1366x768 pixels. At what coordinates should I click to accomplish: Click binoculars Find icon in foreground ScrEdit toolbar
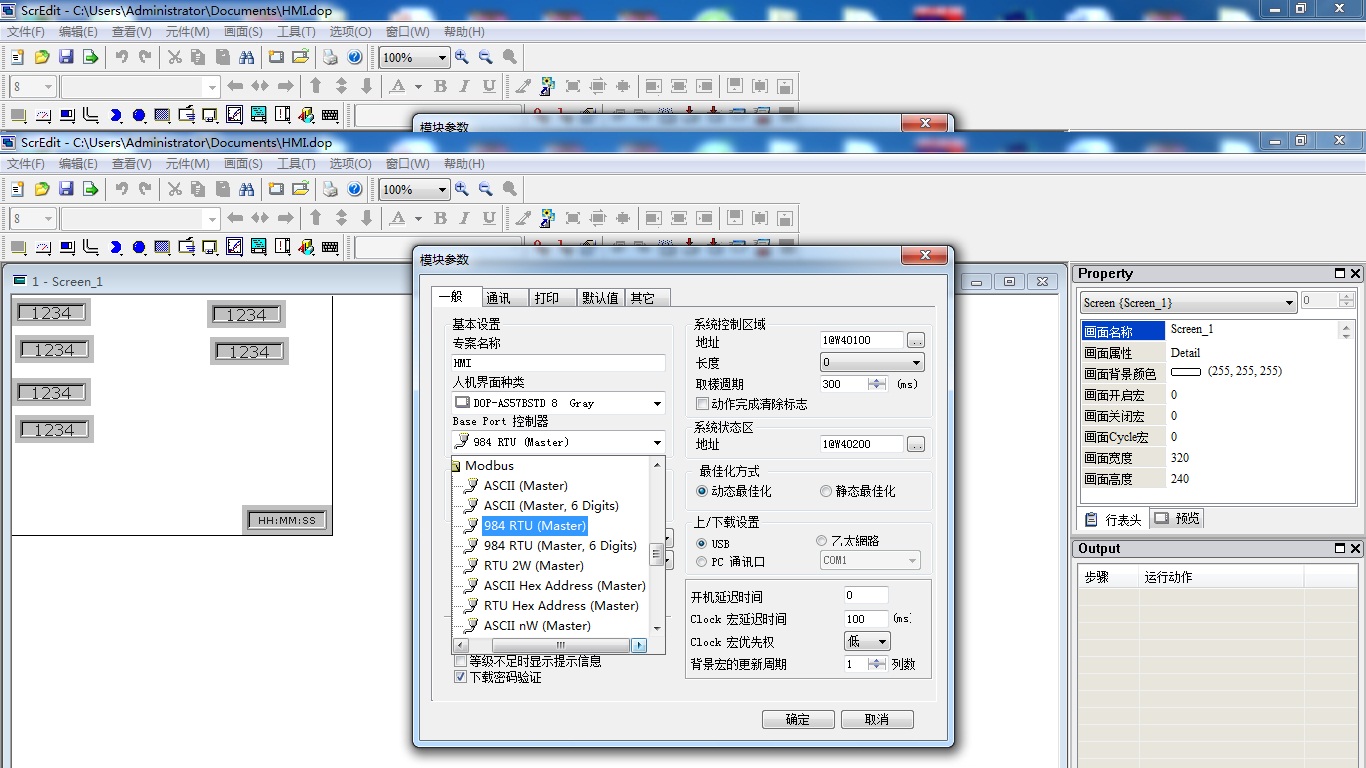[246, 189]
